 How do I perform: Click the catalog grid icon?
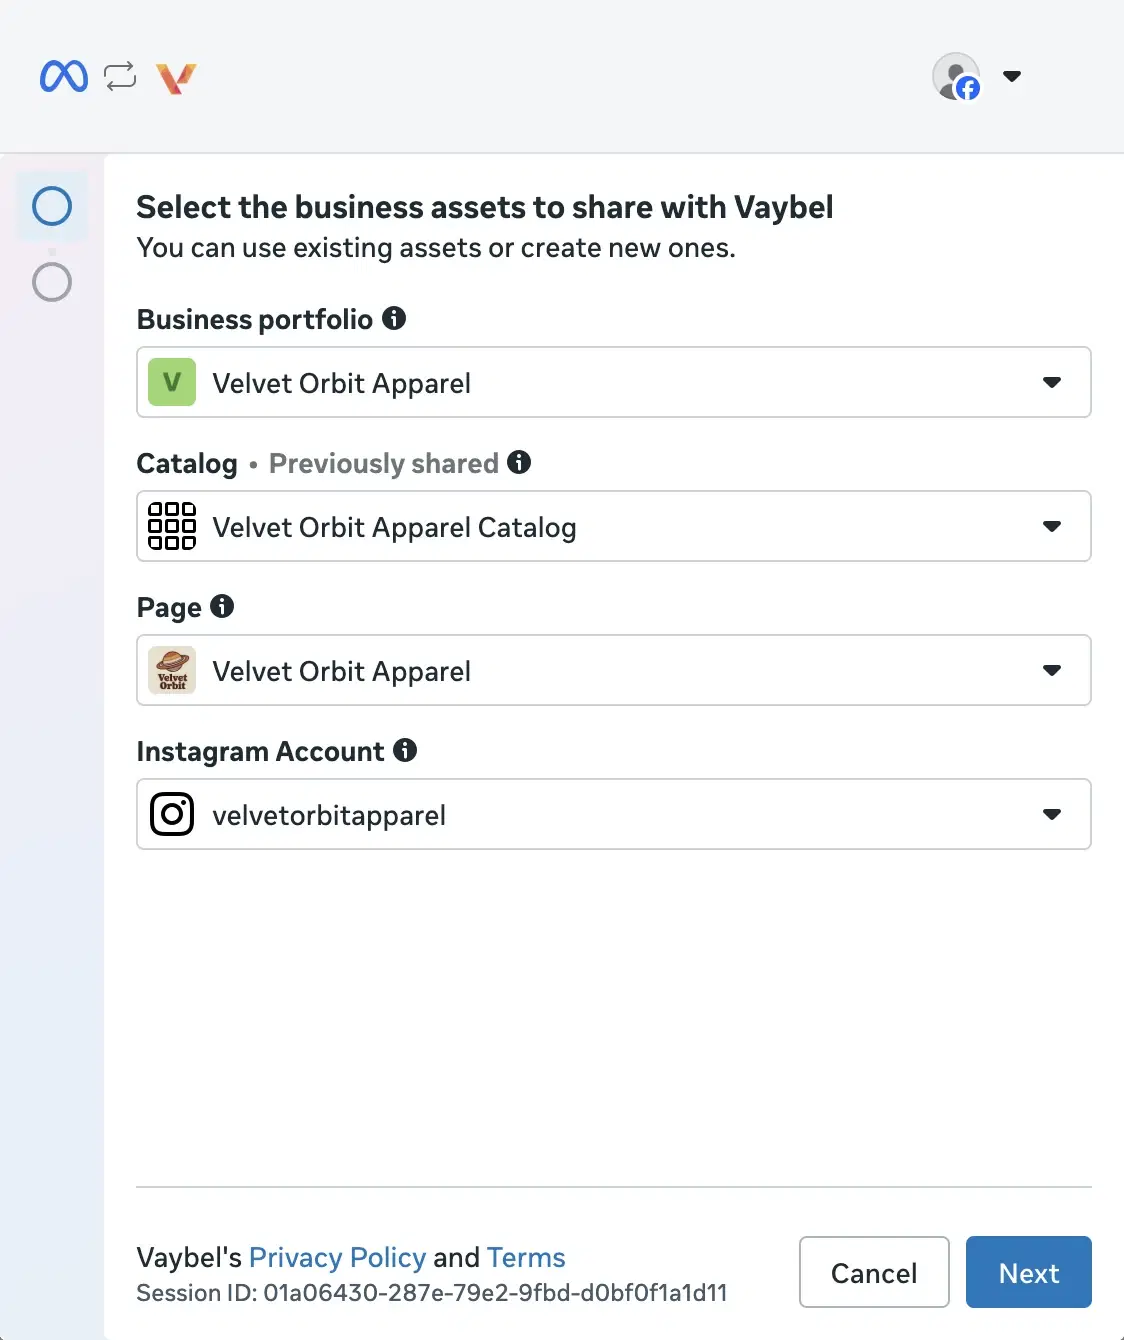pos(172,526)
